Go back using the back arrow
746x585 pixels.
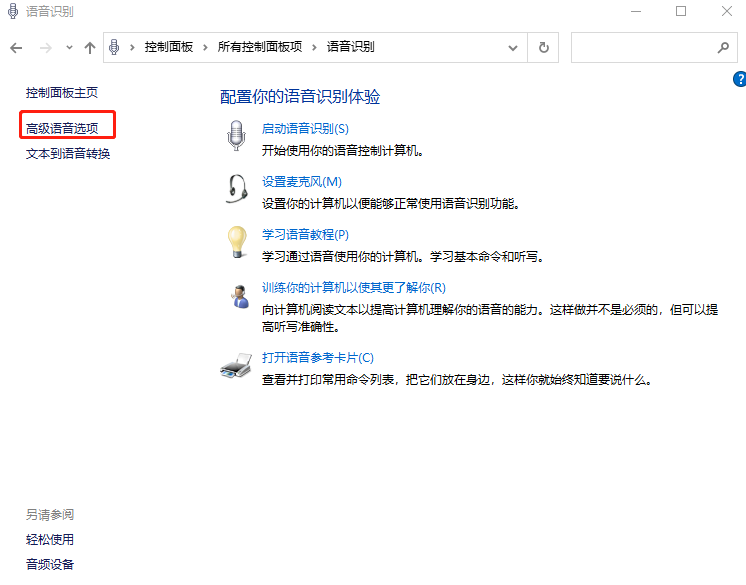pos(16,47)
